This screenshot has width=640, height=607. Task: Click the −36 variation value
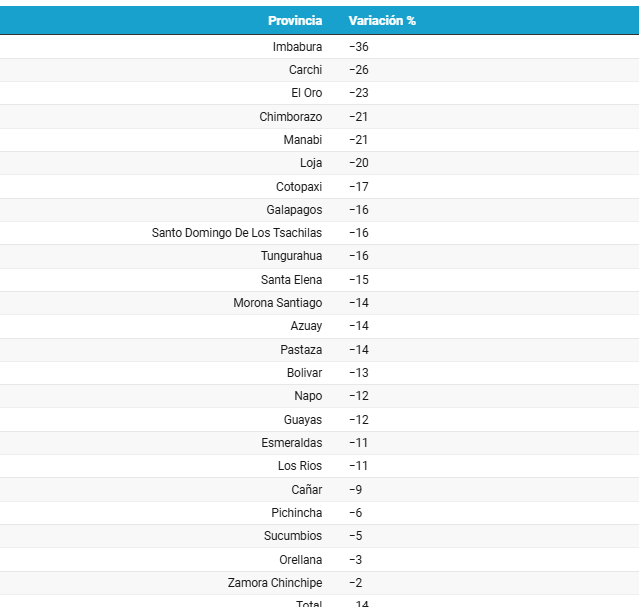pyautogui.click(x=359, y=47)
